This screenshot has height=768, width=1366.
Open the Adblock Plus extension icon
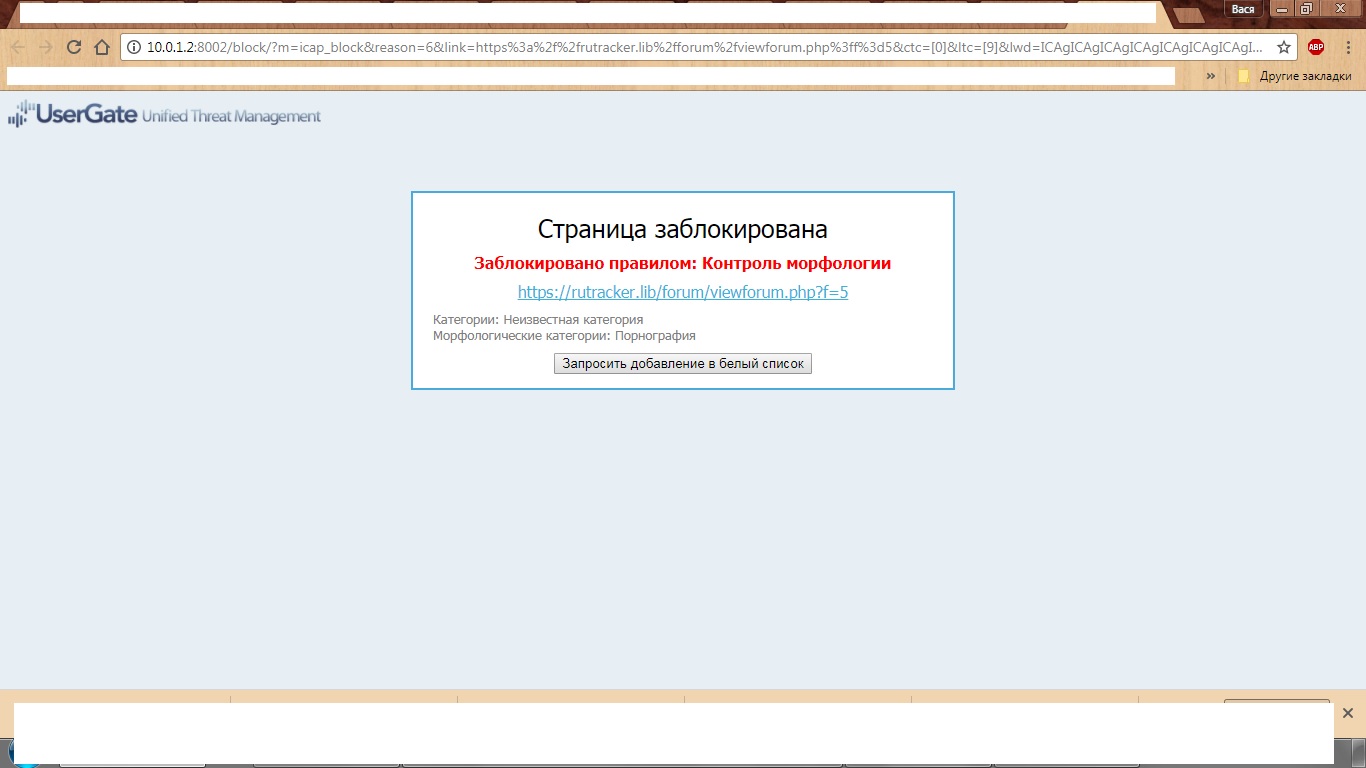1316,47
